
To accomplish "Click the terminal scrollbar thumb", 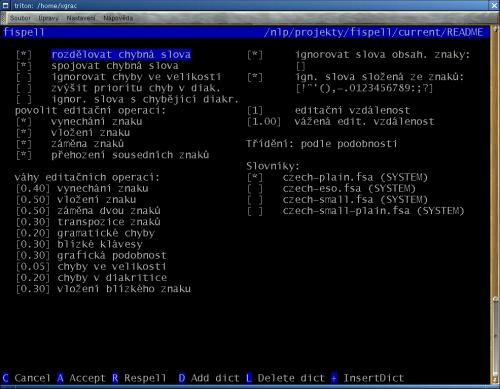I will pos(495,335).
